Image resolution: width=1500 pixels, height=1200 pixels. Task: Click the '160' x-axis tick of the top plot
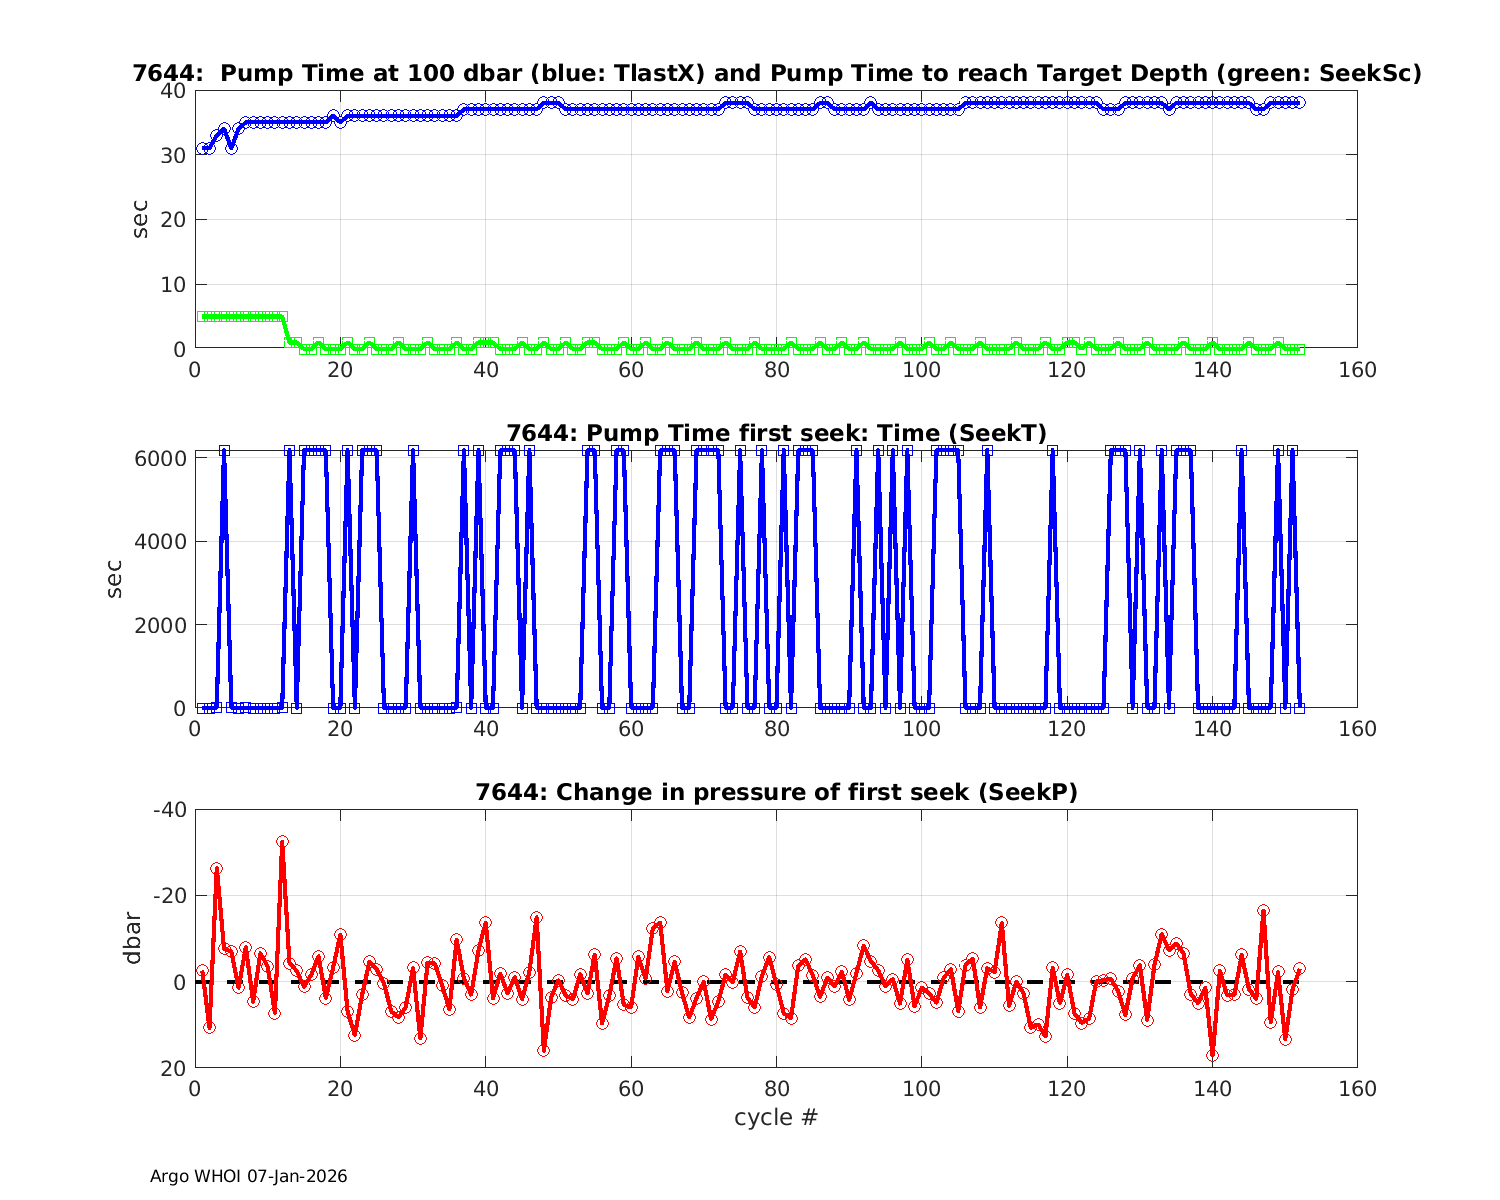point(1357,370)
